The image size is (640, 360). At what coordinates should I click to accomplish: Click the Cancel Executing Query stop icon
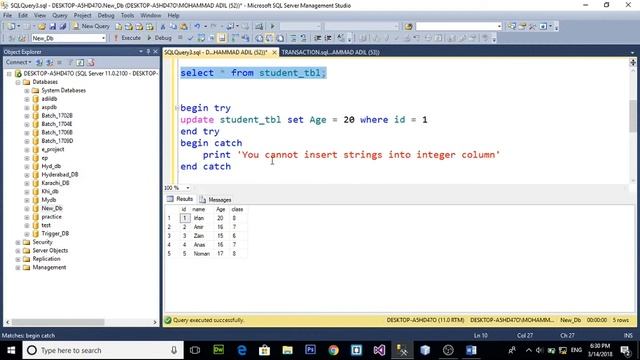[x=180, y=38]
